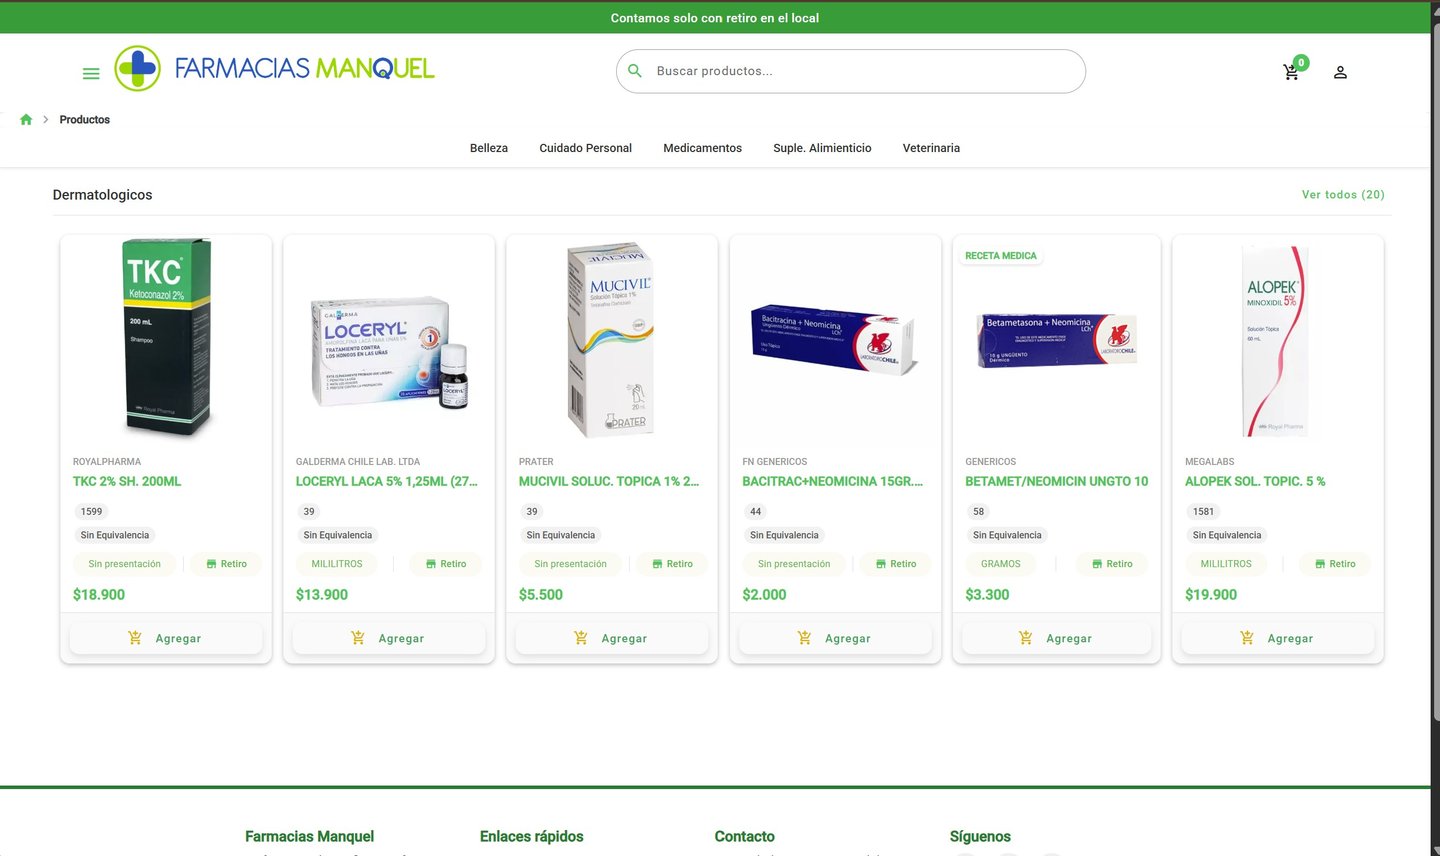Click Retiro chip on Mucivil card

click(x=672, y=564)
